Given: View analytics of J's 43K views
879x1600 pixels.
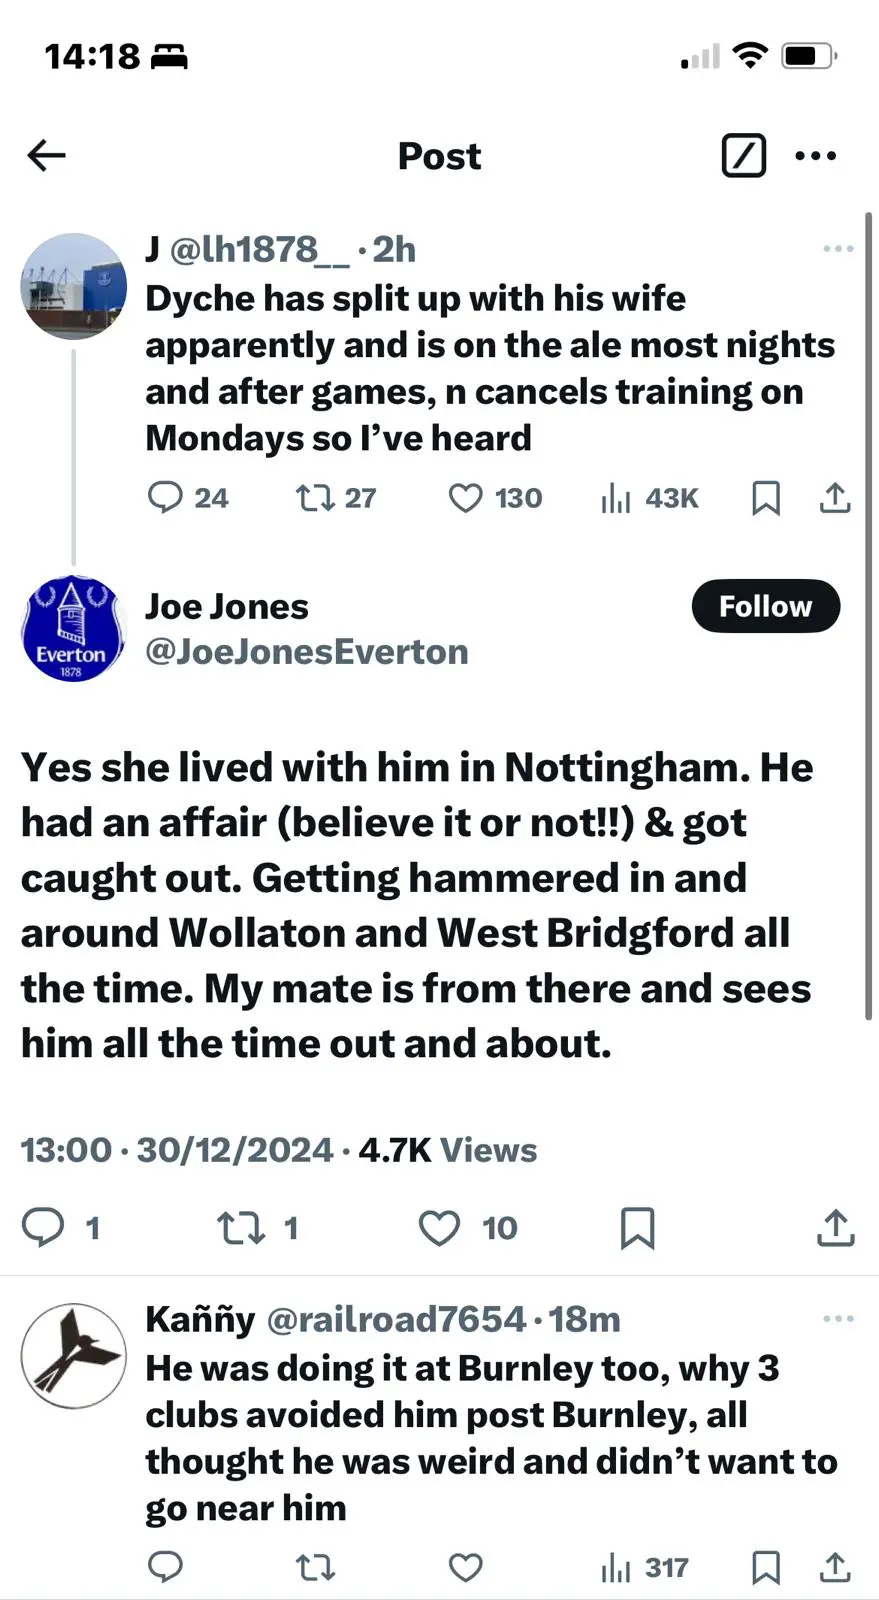Looking at the screenshot, I should pyautogui.click(x=616, y=497).
